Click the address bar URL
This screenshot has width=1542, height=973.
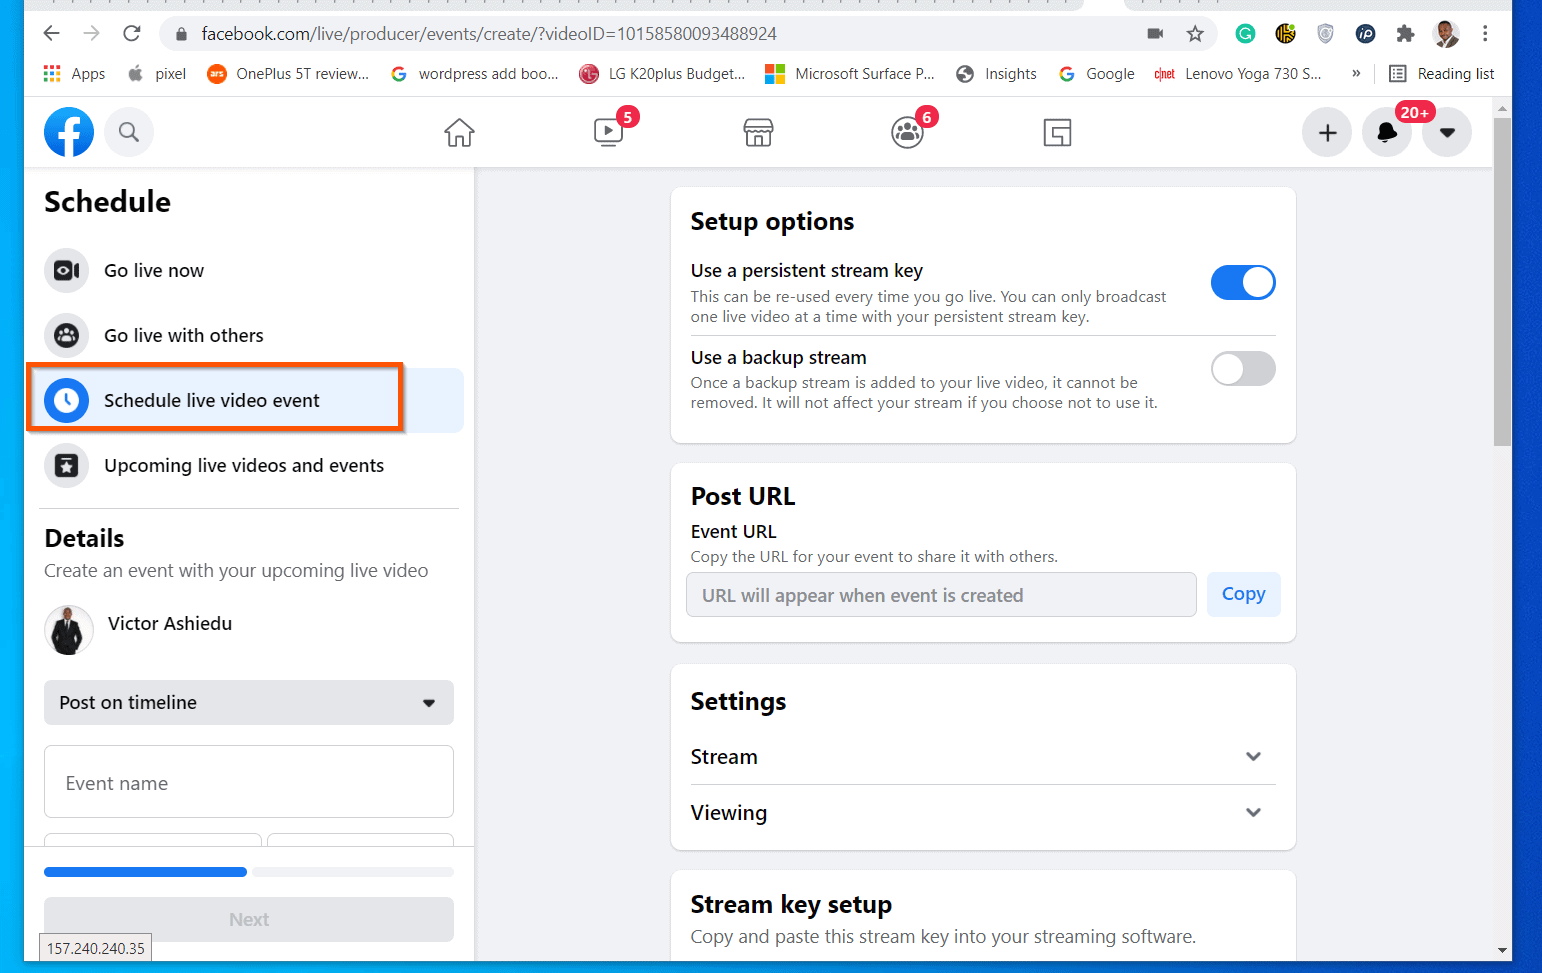[x=489, y=33]
